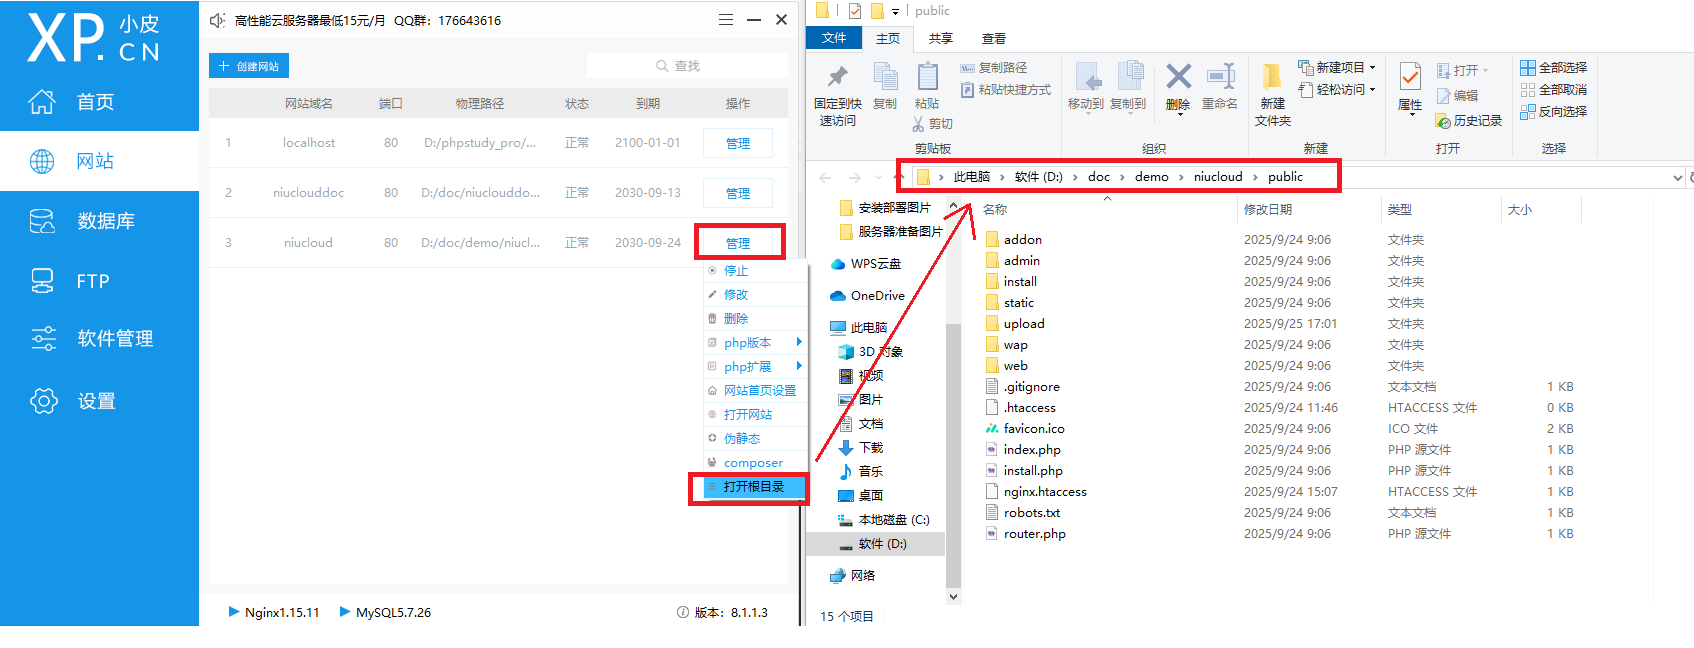Open the 新建项目 dropdown in ribbon

(x=1339, y=68)
